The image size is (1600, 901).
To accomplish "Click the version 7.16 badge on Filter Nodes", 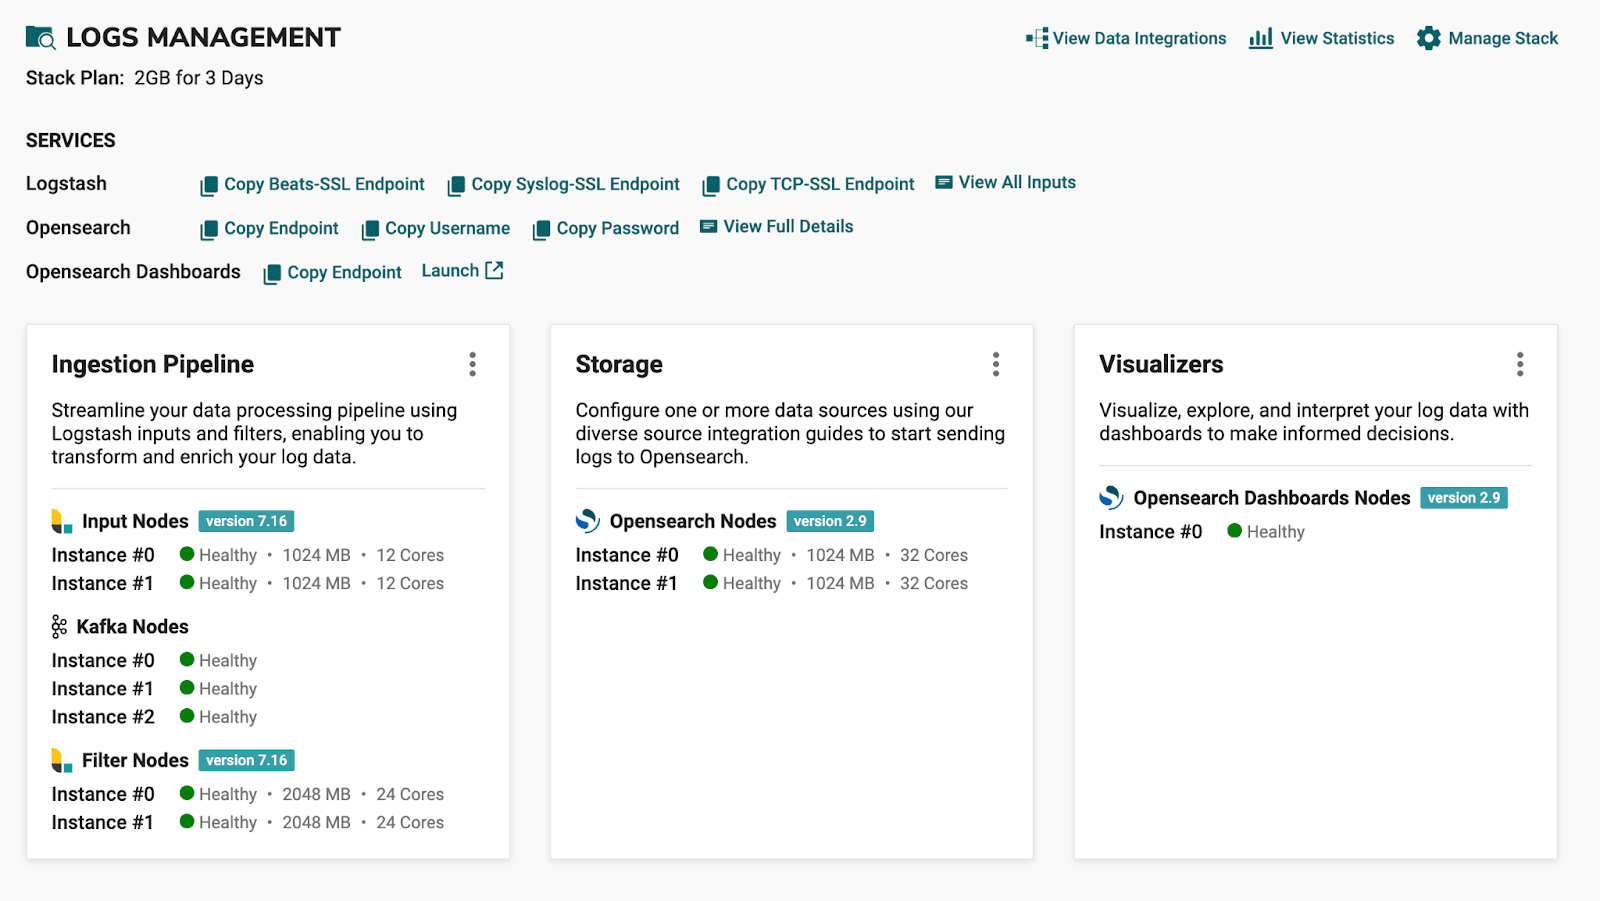I will 246,760.
